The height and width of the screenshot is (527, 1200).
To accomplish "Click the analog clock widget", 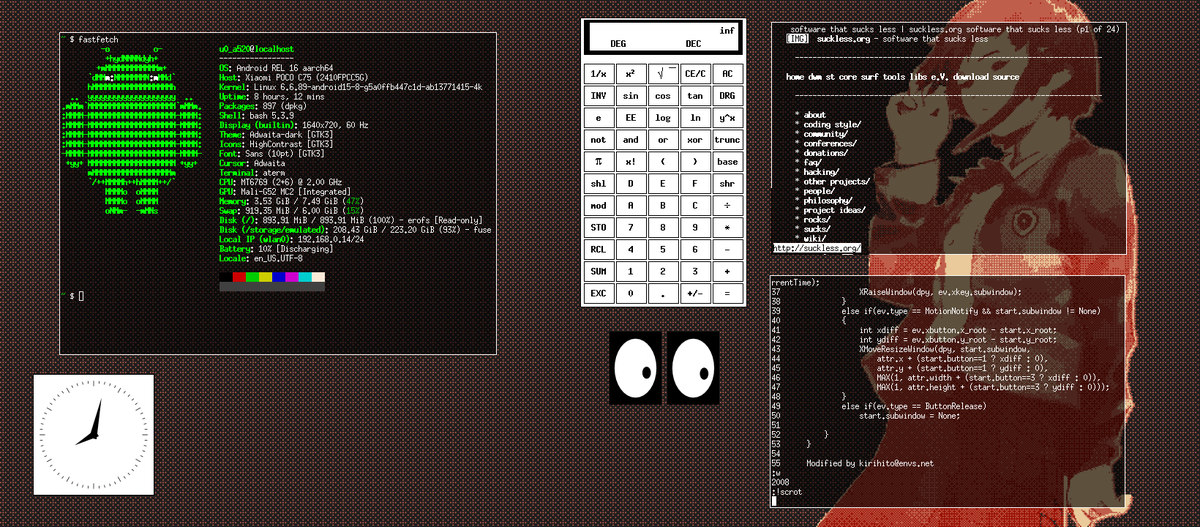I will [93, 434].
